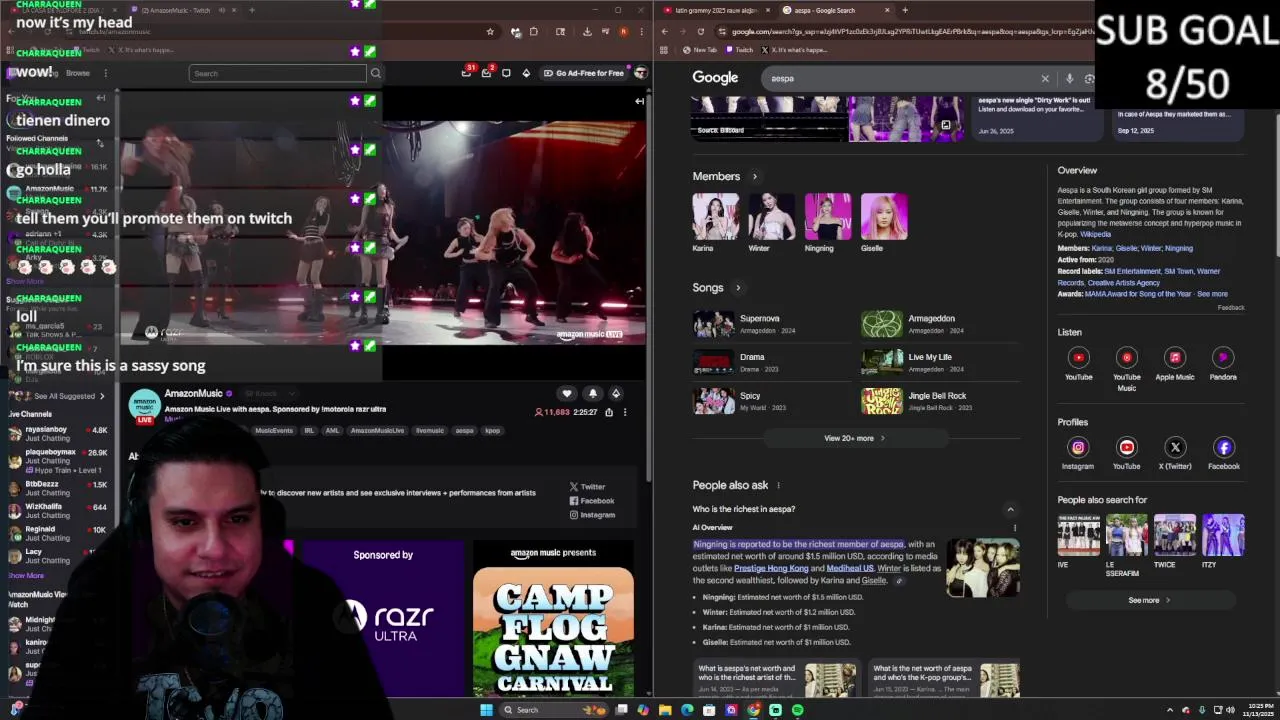The image size is (1280, 720).
Task: Open aespa YouTube Music listen icon
Action: point(1127,357)
